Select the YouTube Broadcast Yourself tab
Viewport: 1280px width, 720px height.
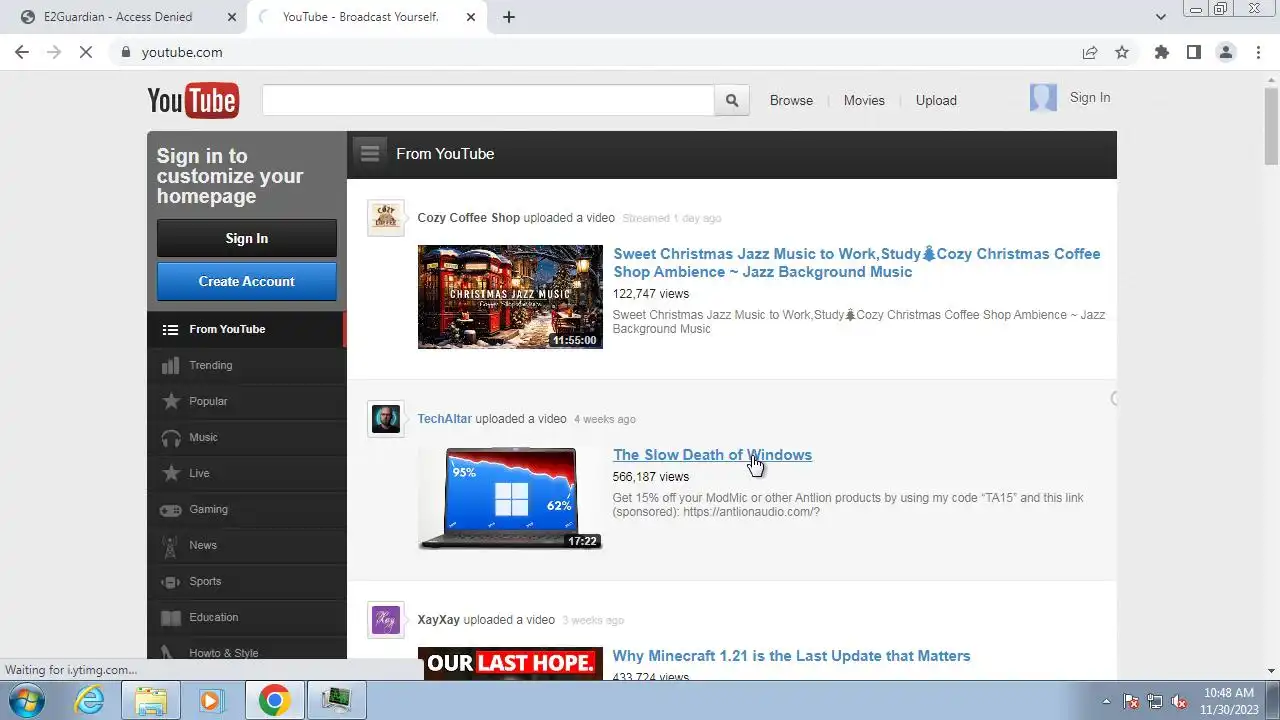click(x=360, y=17)
